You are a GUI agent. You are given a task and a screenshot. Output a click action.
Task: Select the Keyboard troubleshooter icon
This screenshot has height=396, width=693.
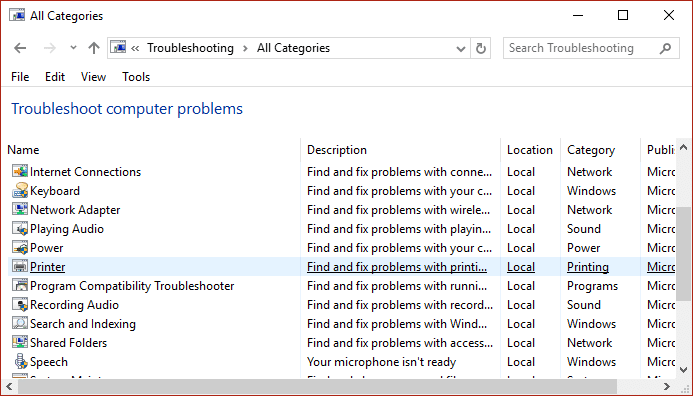point(20,190)
